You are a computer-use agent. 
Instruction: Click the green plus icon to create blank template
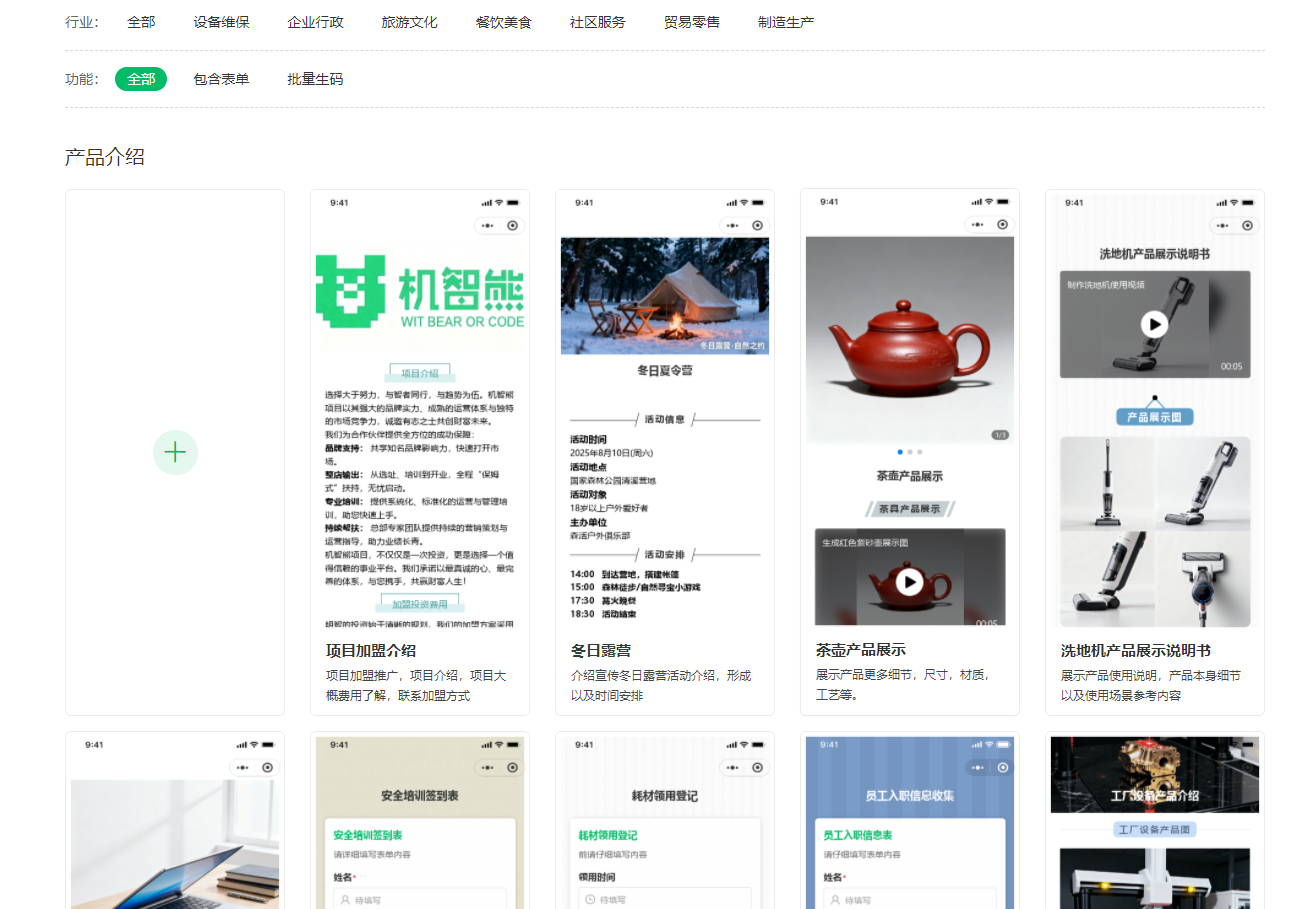(175, 453)
